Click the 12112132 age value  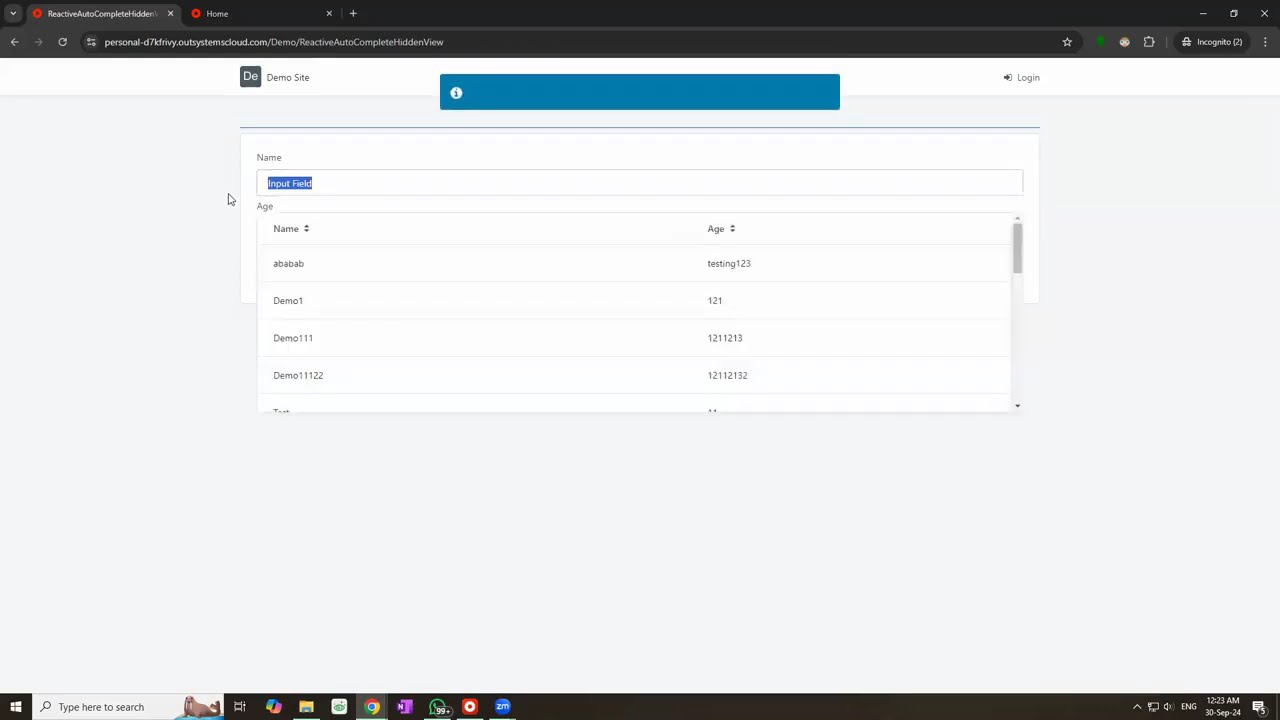(727, 375)
